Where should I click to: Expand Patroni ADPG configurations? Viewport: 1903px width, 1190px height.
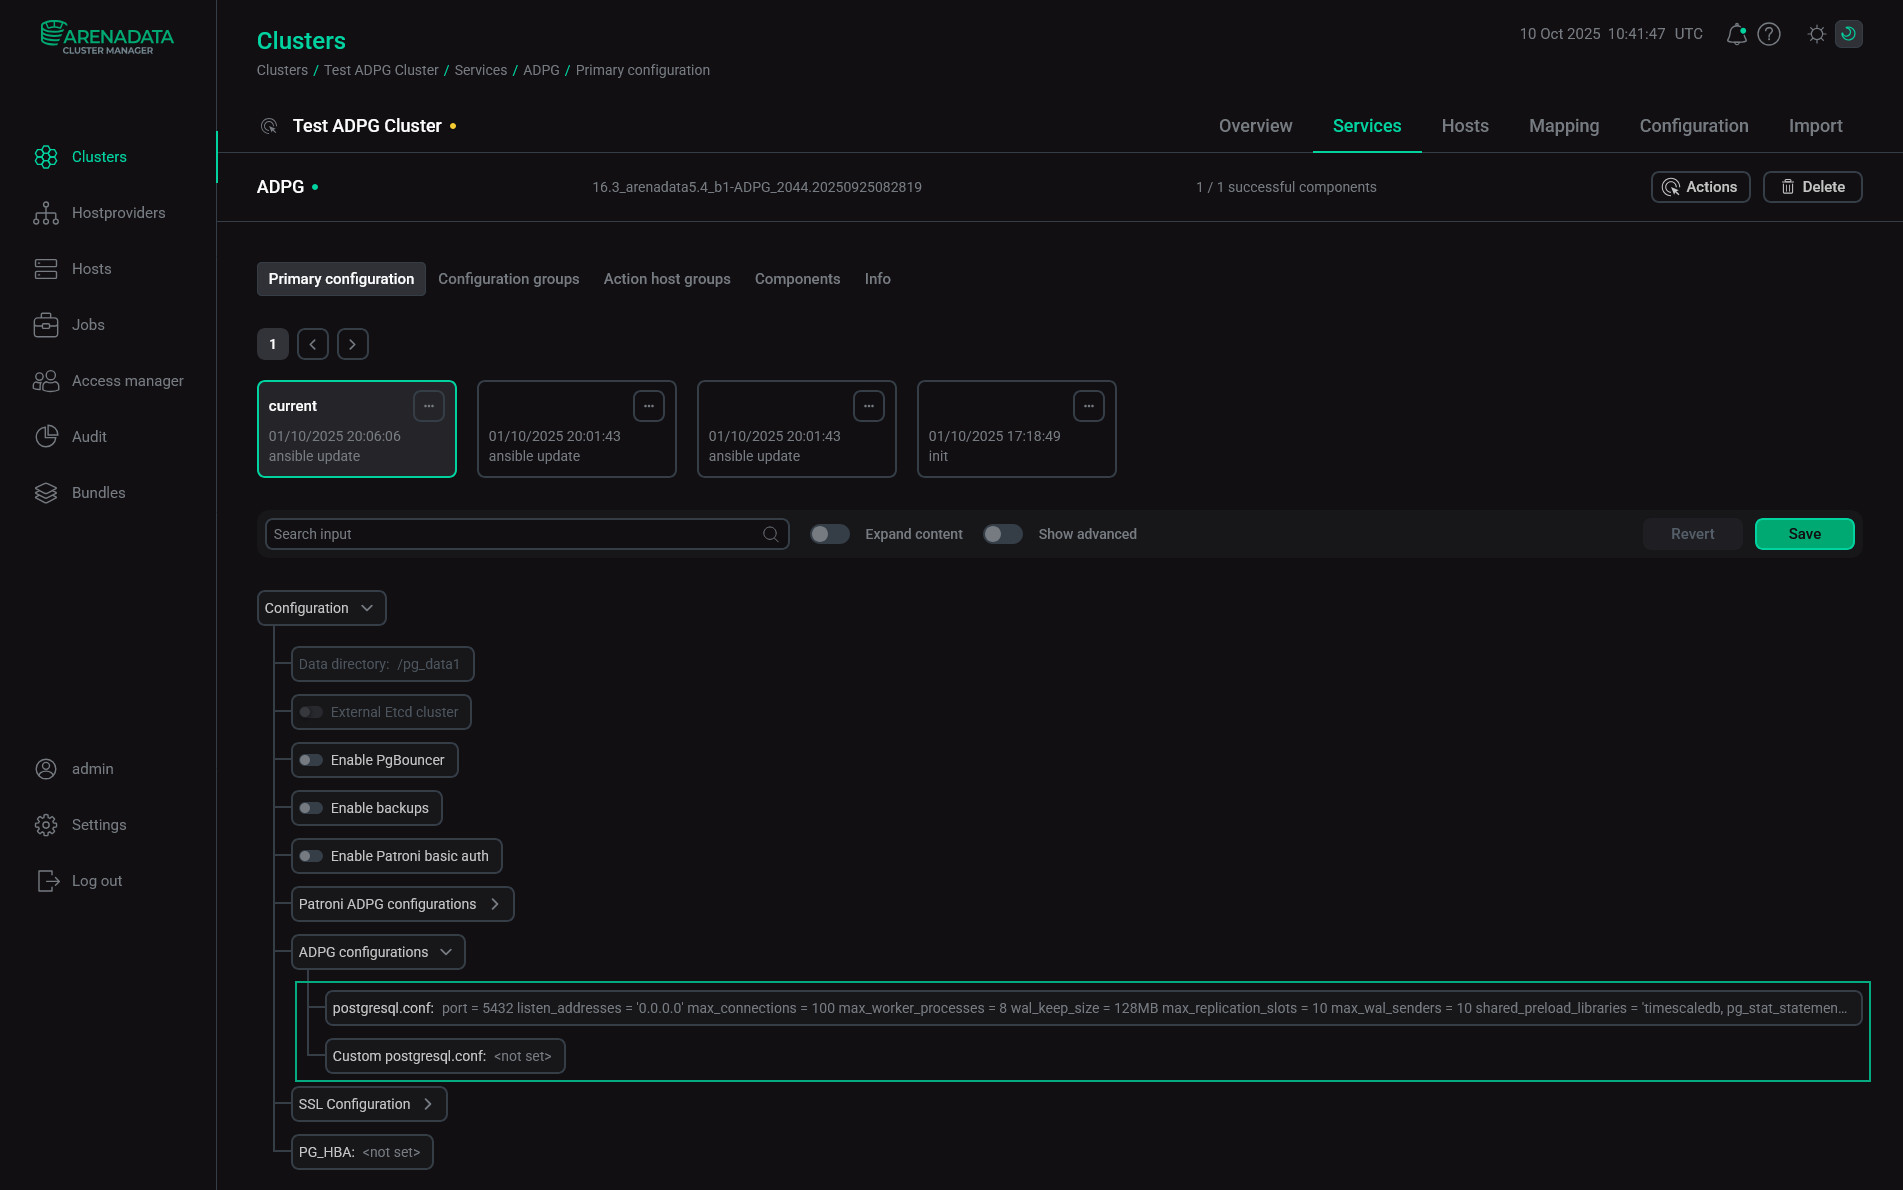(494, 904)
